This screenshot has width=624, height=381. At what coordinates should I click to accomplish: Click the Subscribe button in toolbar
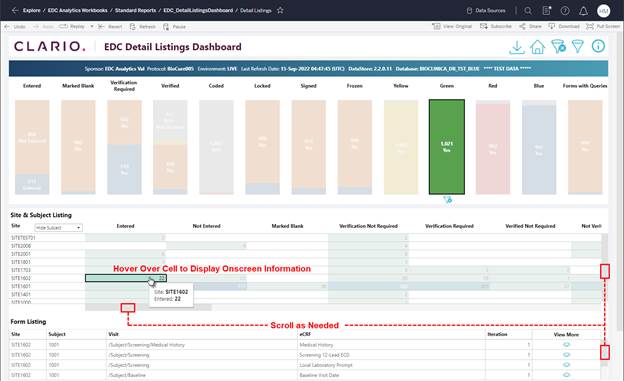point(495,26)
